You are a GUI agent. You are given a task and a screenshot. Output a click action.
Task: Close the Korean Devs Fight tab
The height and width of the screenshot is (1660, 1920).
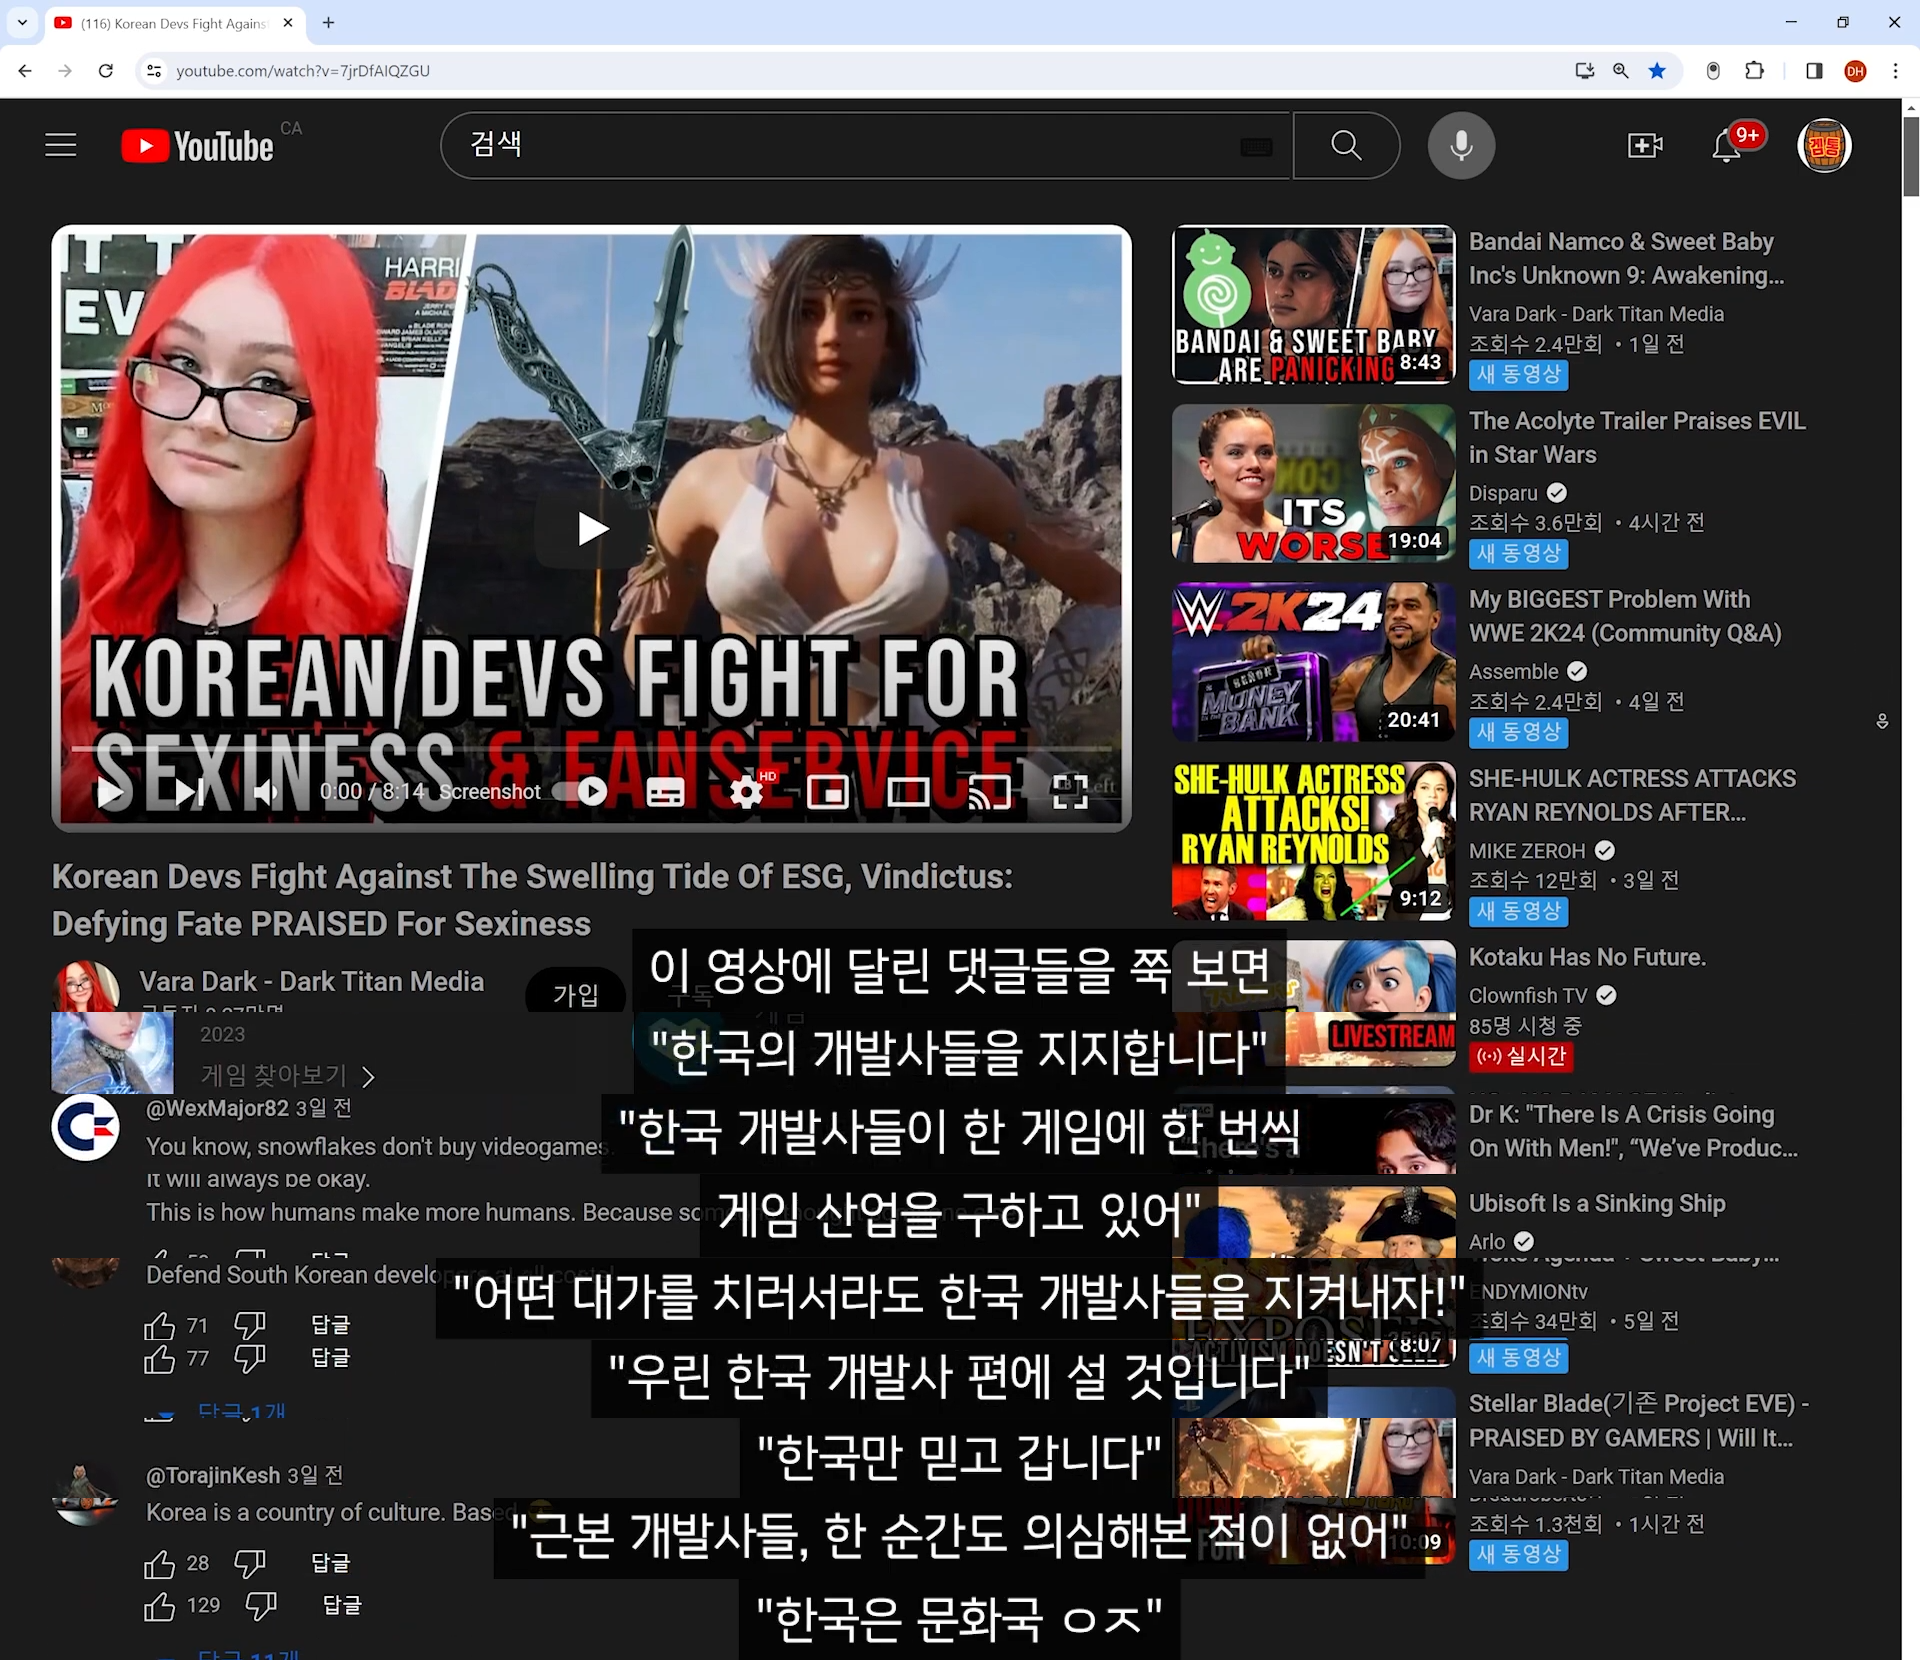click(x=288, y=22)
